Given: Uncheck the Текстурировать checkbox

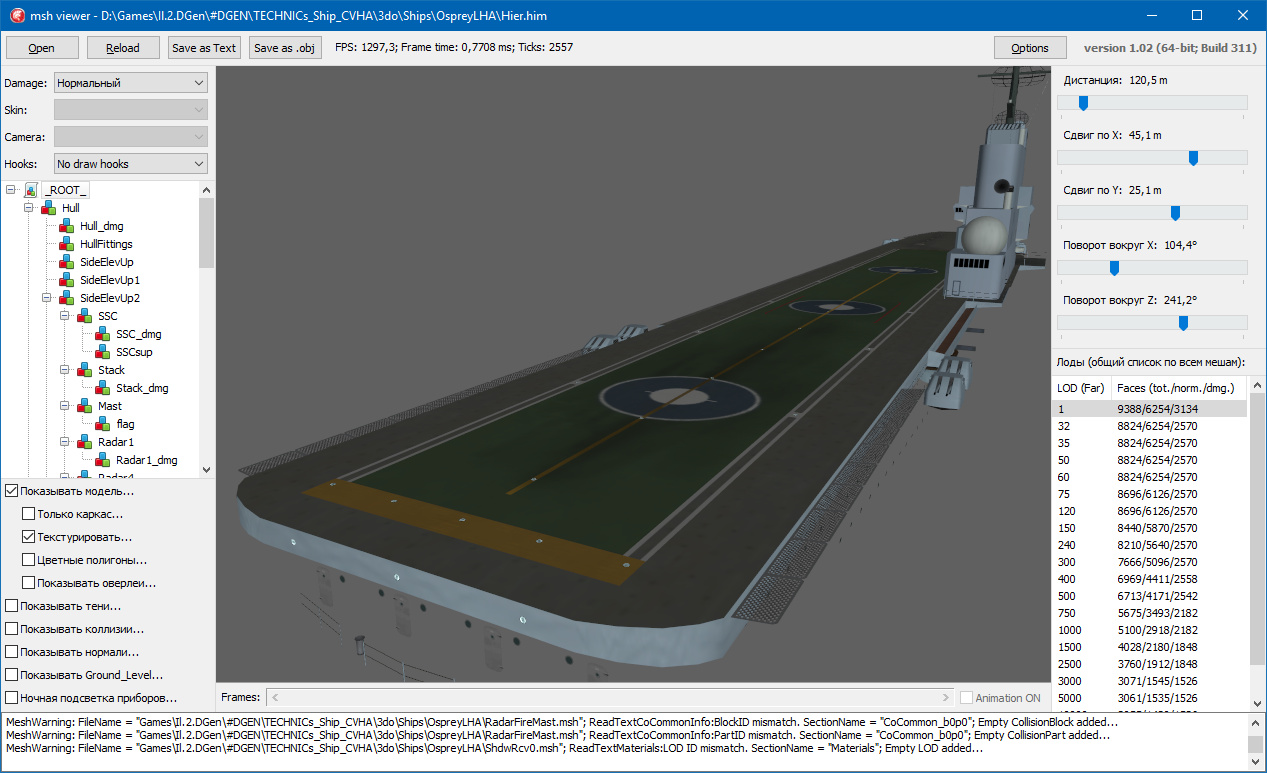Looking at the screenshot, I should point(29,537).
